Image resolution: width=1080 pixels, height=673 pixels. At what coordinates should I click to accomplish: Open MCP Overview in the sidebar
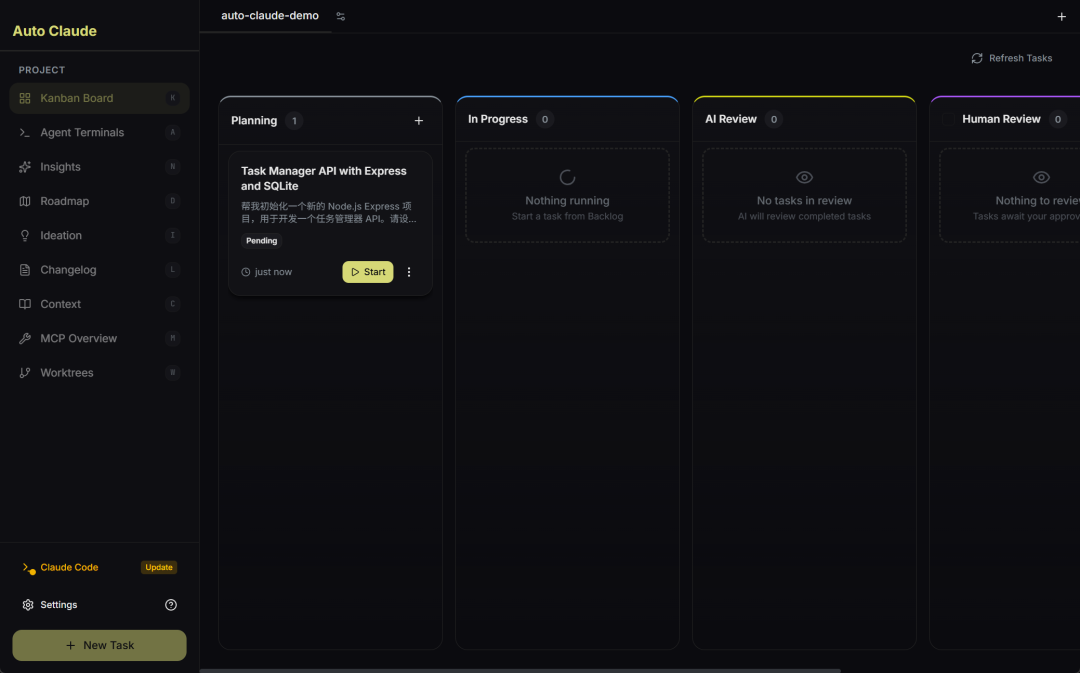[99, 338]
